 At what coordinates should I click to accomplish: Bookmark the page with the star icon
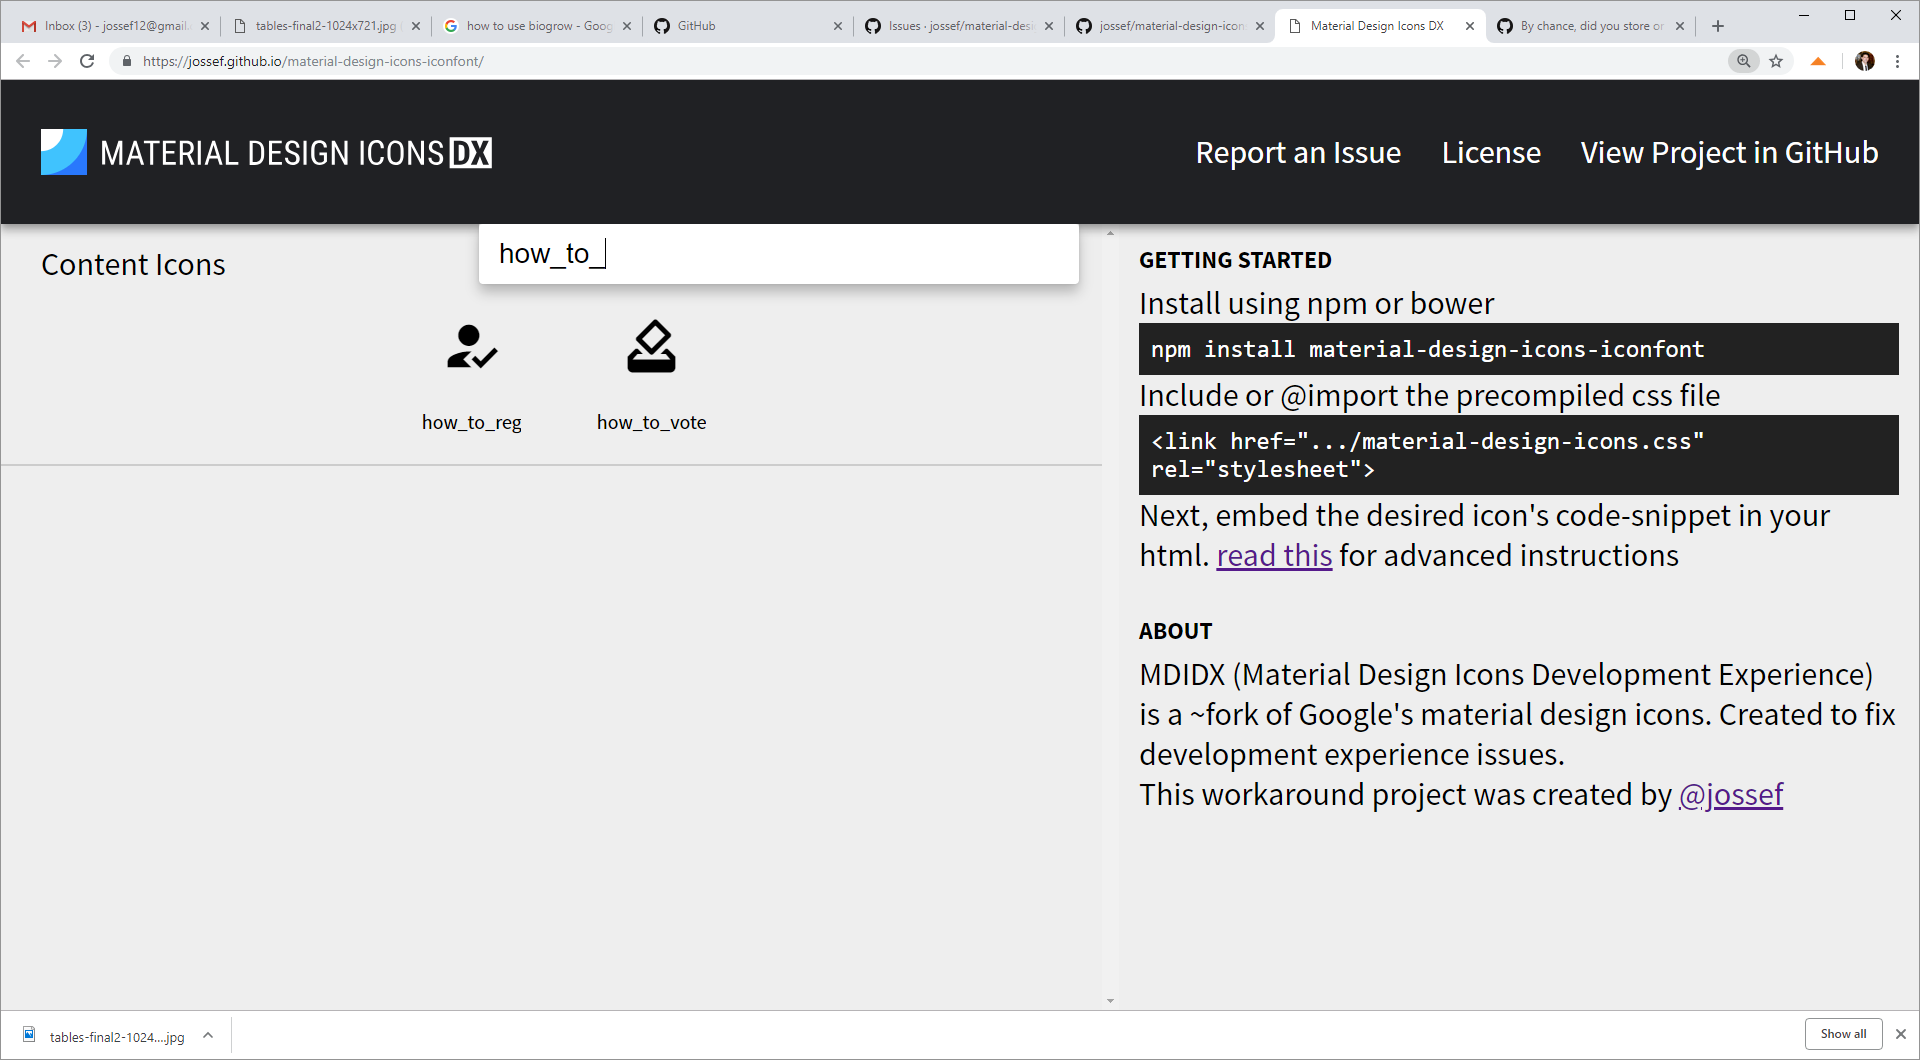click(x=1777, y=61)
